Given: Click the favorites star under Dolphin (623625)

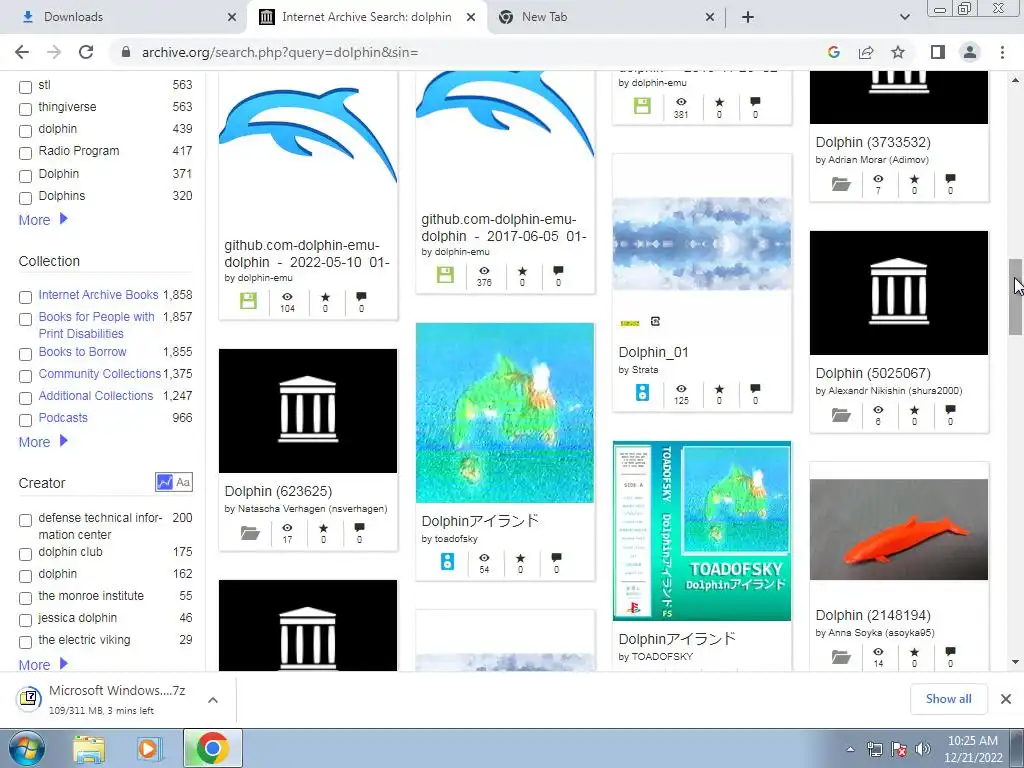Looking at the screenshot, I should (323, 528).
